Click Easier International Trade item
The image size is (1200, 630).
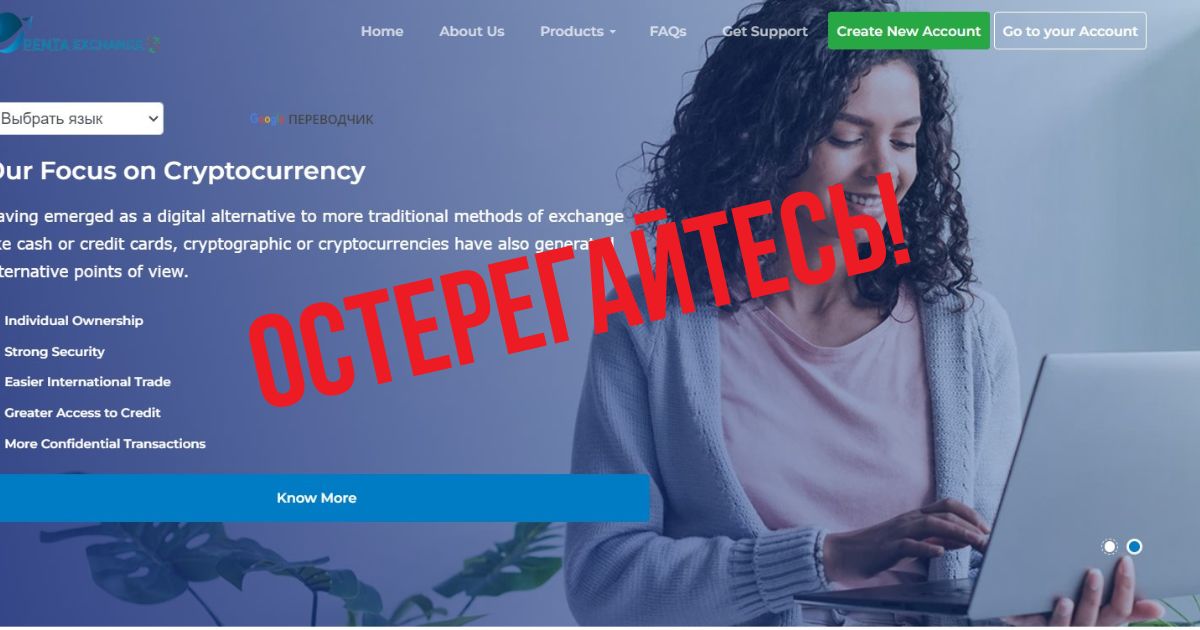(x=87, y=382)
